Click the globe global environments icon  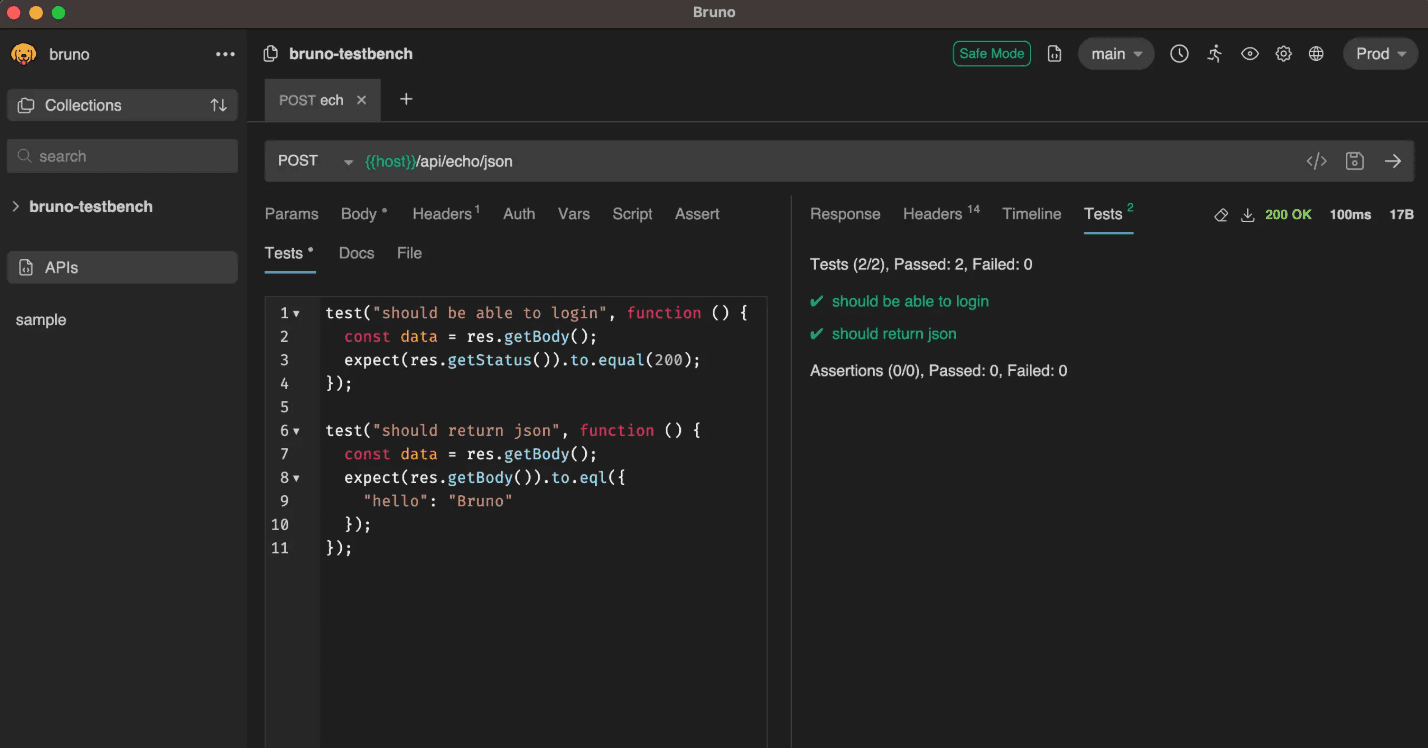tap(1316, 54)
